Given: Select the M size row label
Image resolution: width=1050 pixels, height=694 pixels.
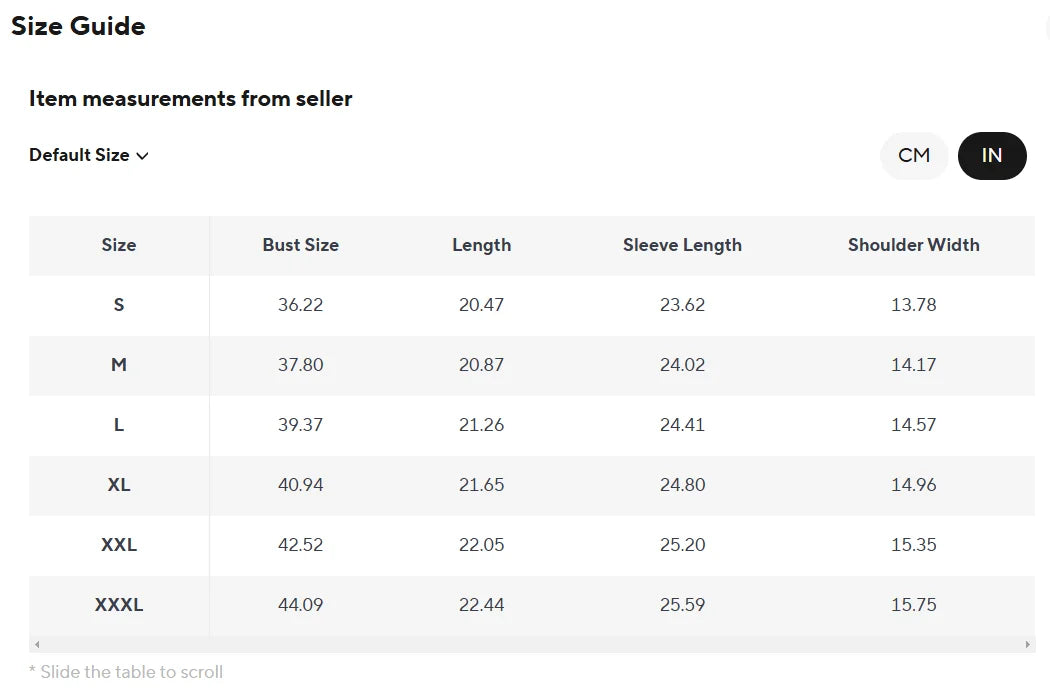Looking at the screenshot, I should [x=119, y=365].
